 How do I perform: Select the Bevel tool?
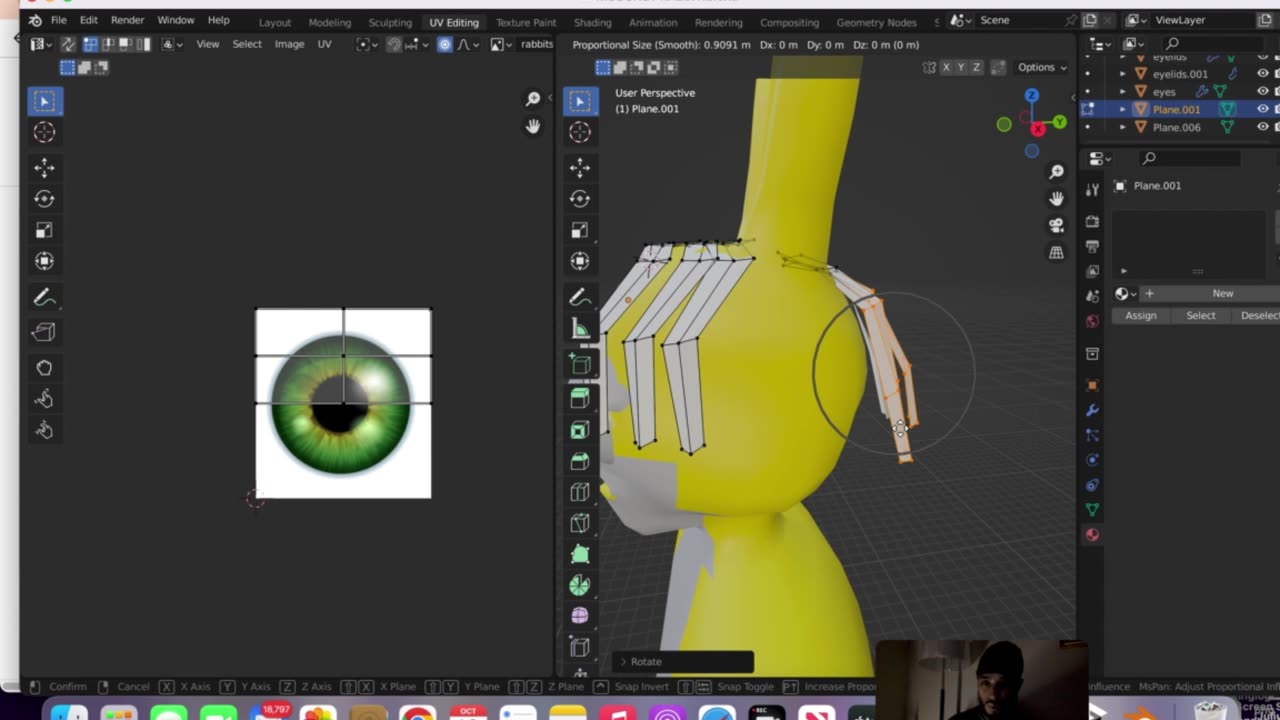[x=580, y=461]
